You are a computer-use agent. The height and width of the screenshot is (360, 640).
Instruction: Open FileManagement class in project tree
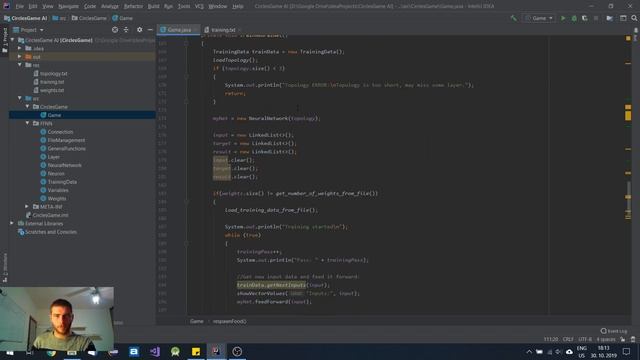pos(66,140)
